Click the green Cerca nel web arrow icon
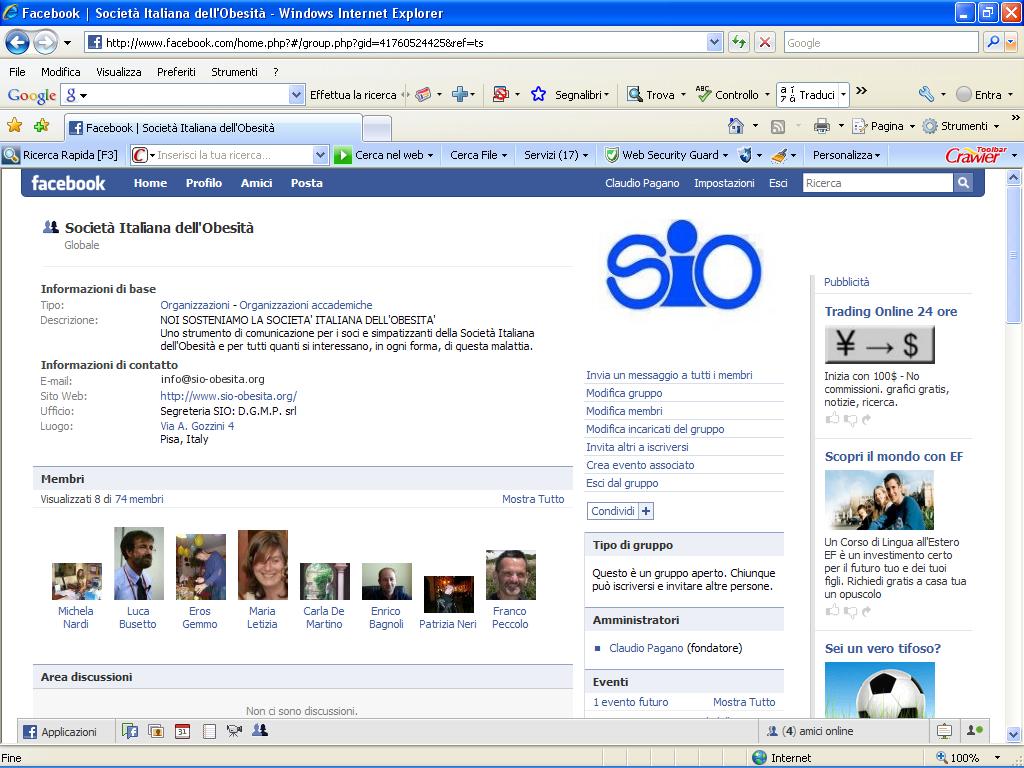Image resolution: width=1024 pixels, height=768 pixels. tap(343, 155)
